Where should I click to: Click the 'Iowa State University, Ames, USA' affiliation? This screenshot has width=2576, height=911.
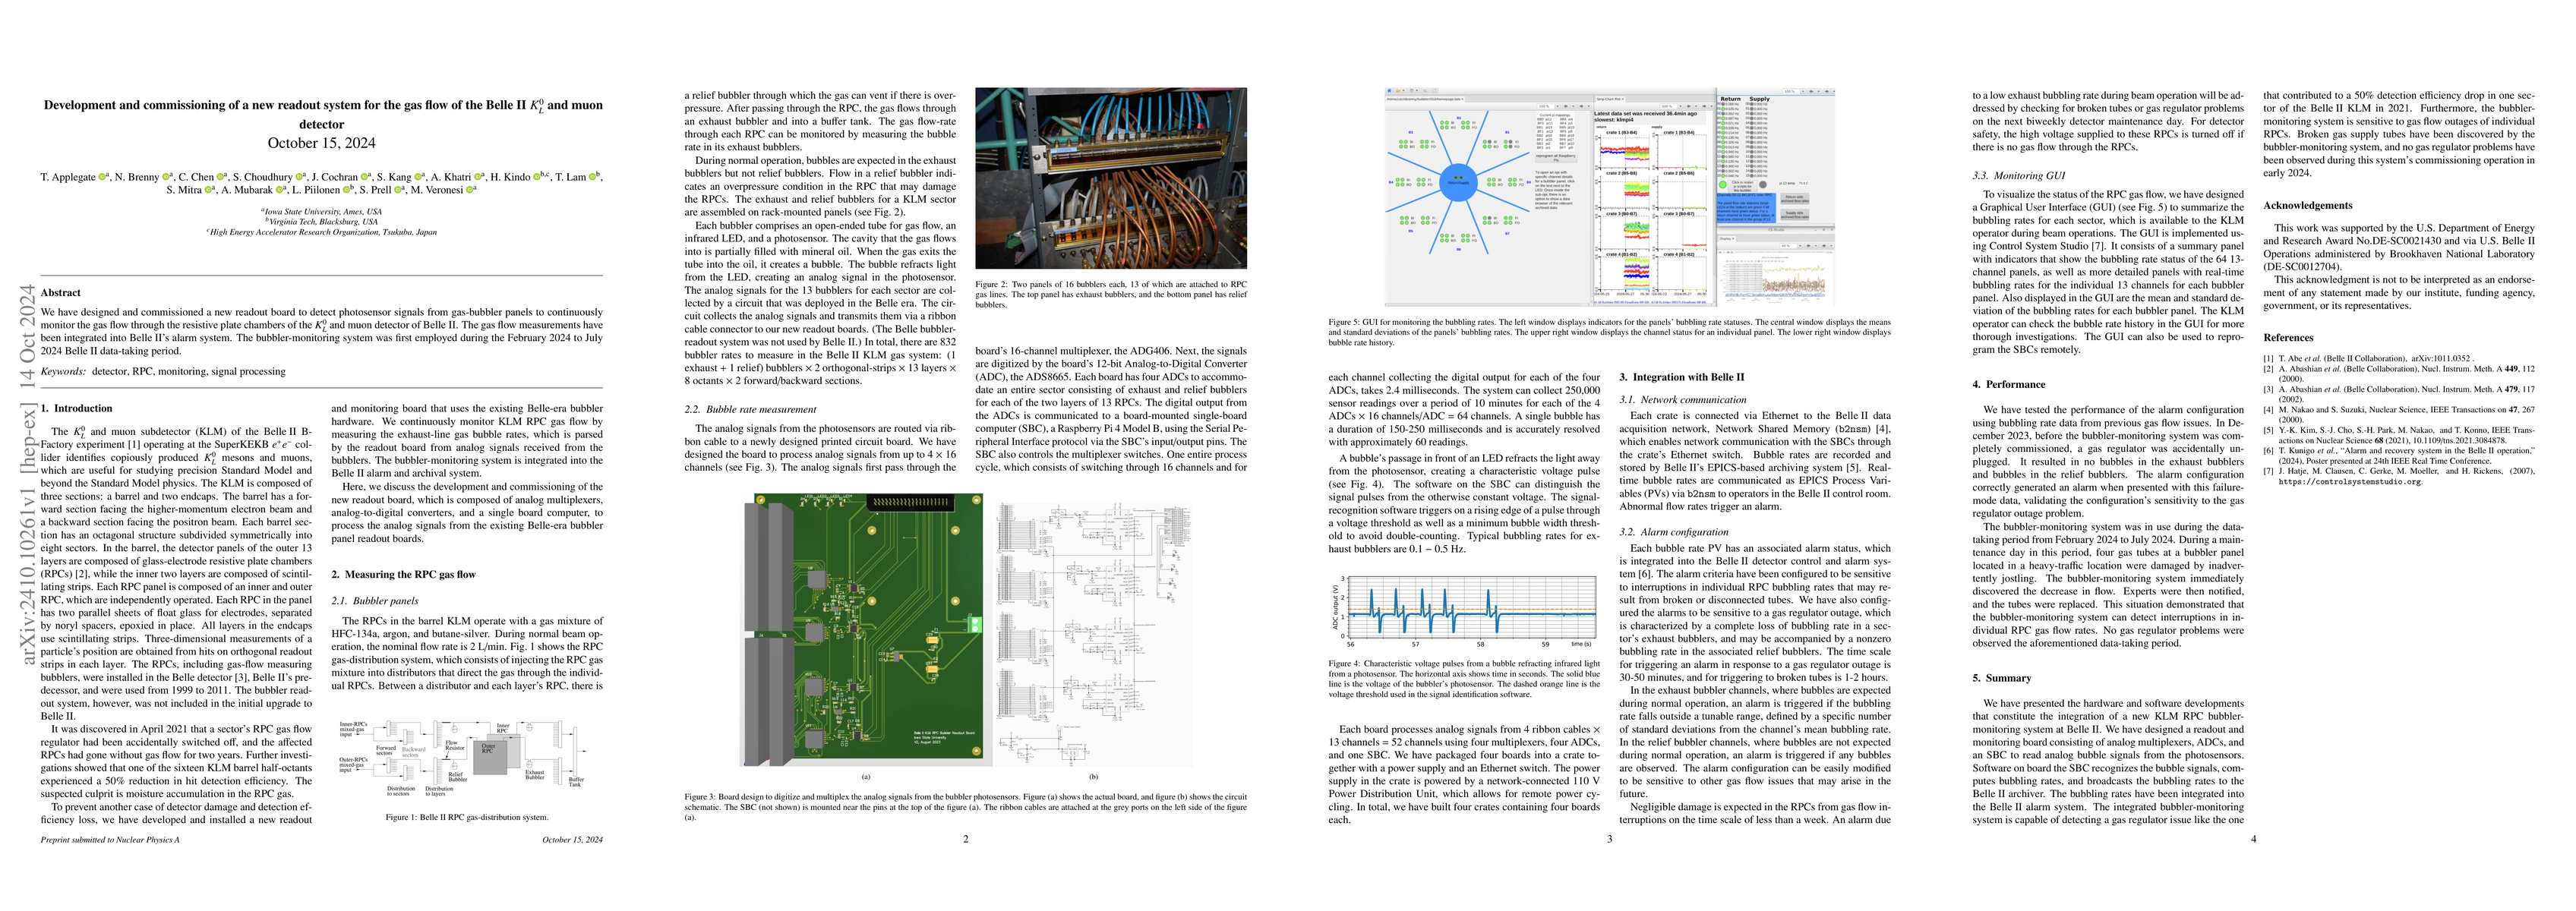(x=321, y=212)
